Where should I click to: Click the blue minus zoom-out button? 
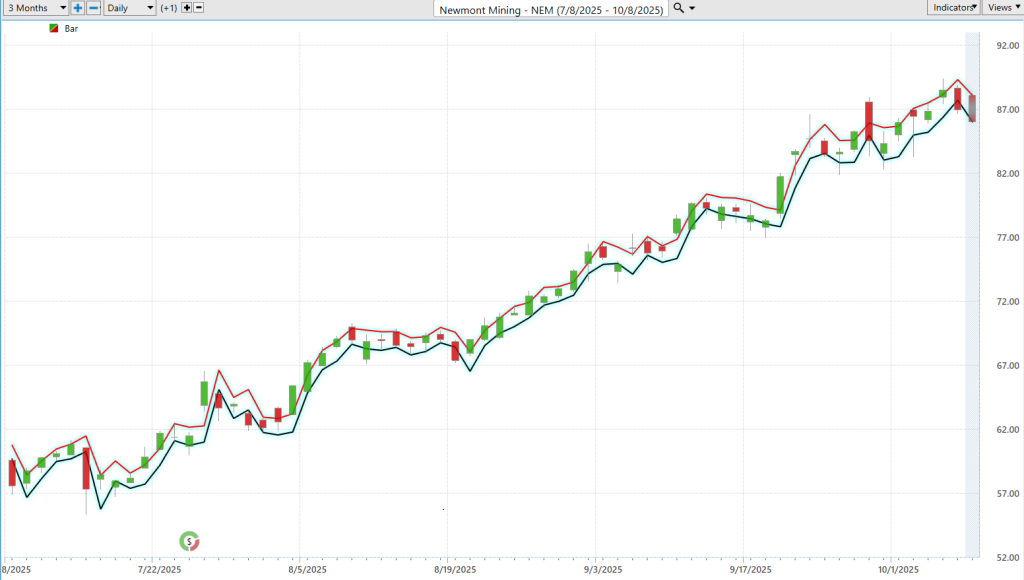click(93, 7)
